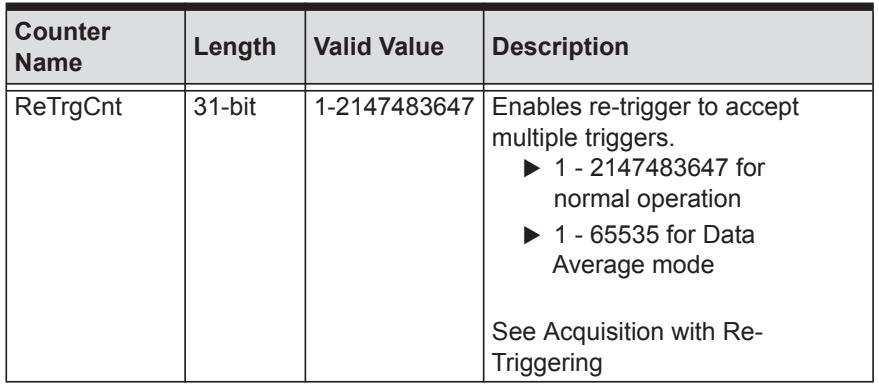Click the 'Triggering' word on the last line

click(x=547, y=363)
